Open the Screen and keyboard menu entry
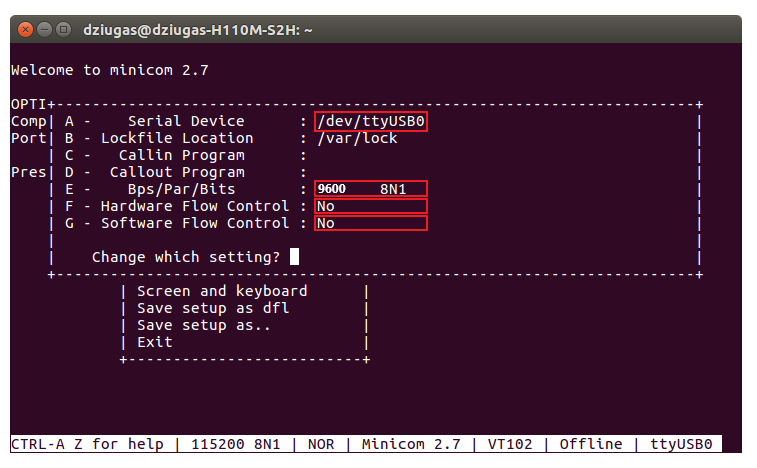Viewport: 757px width, 468px height. (x=222, y=291)
